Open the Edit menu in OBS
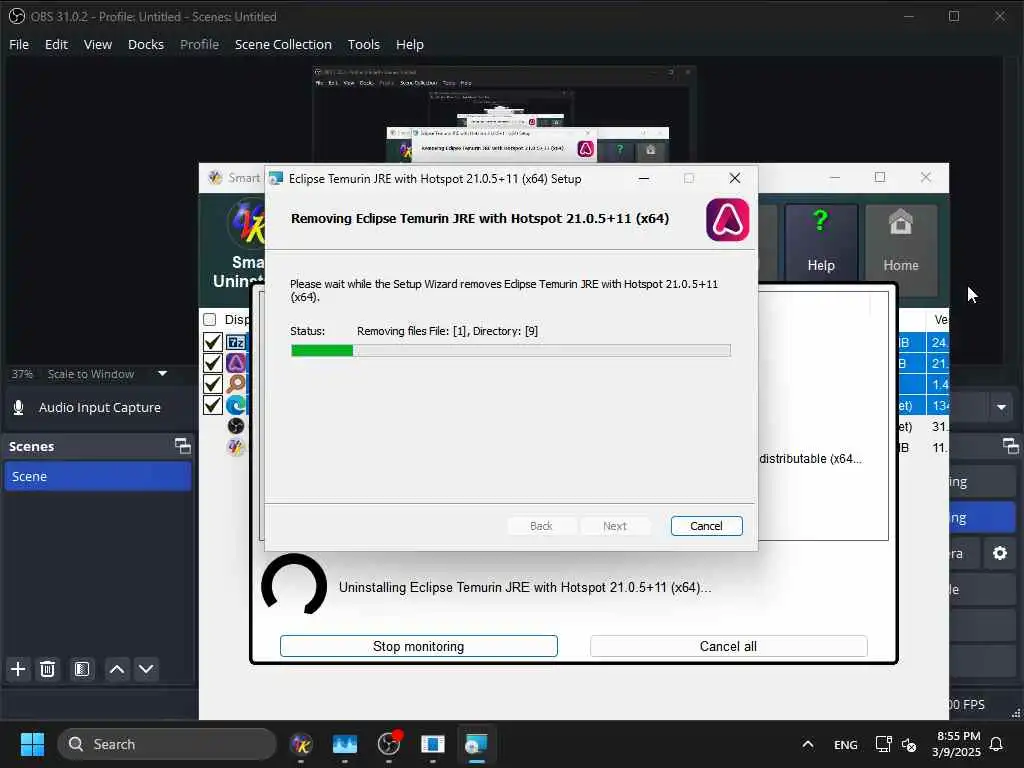 (x=56, y=44)
